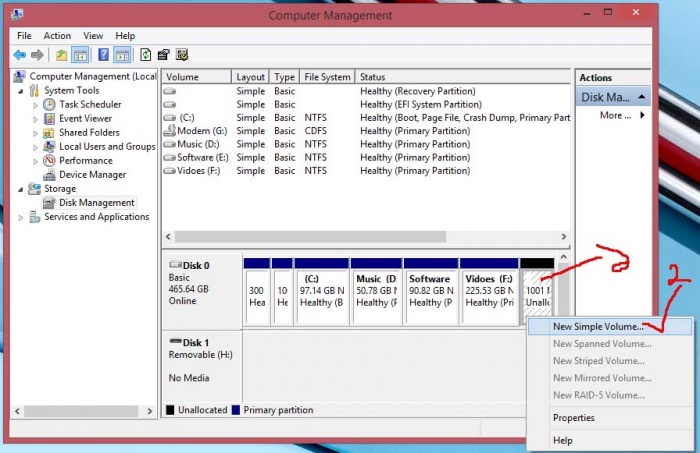Expand the Performance tree node
Screen dimensions: 700x453
[35, 161]
